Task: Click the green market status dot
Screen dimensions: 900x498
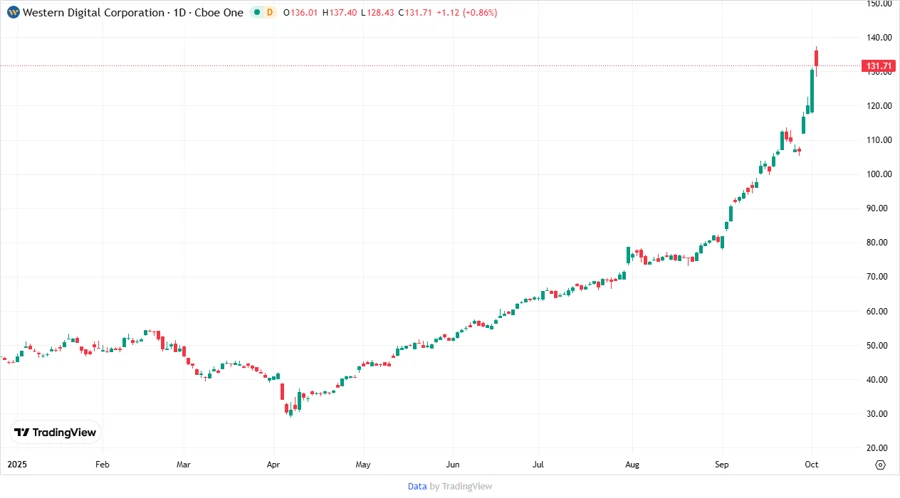Action: [x=256, y=13]
